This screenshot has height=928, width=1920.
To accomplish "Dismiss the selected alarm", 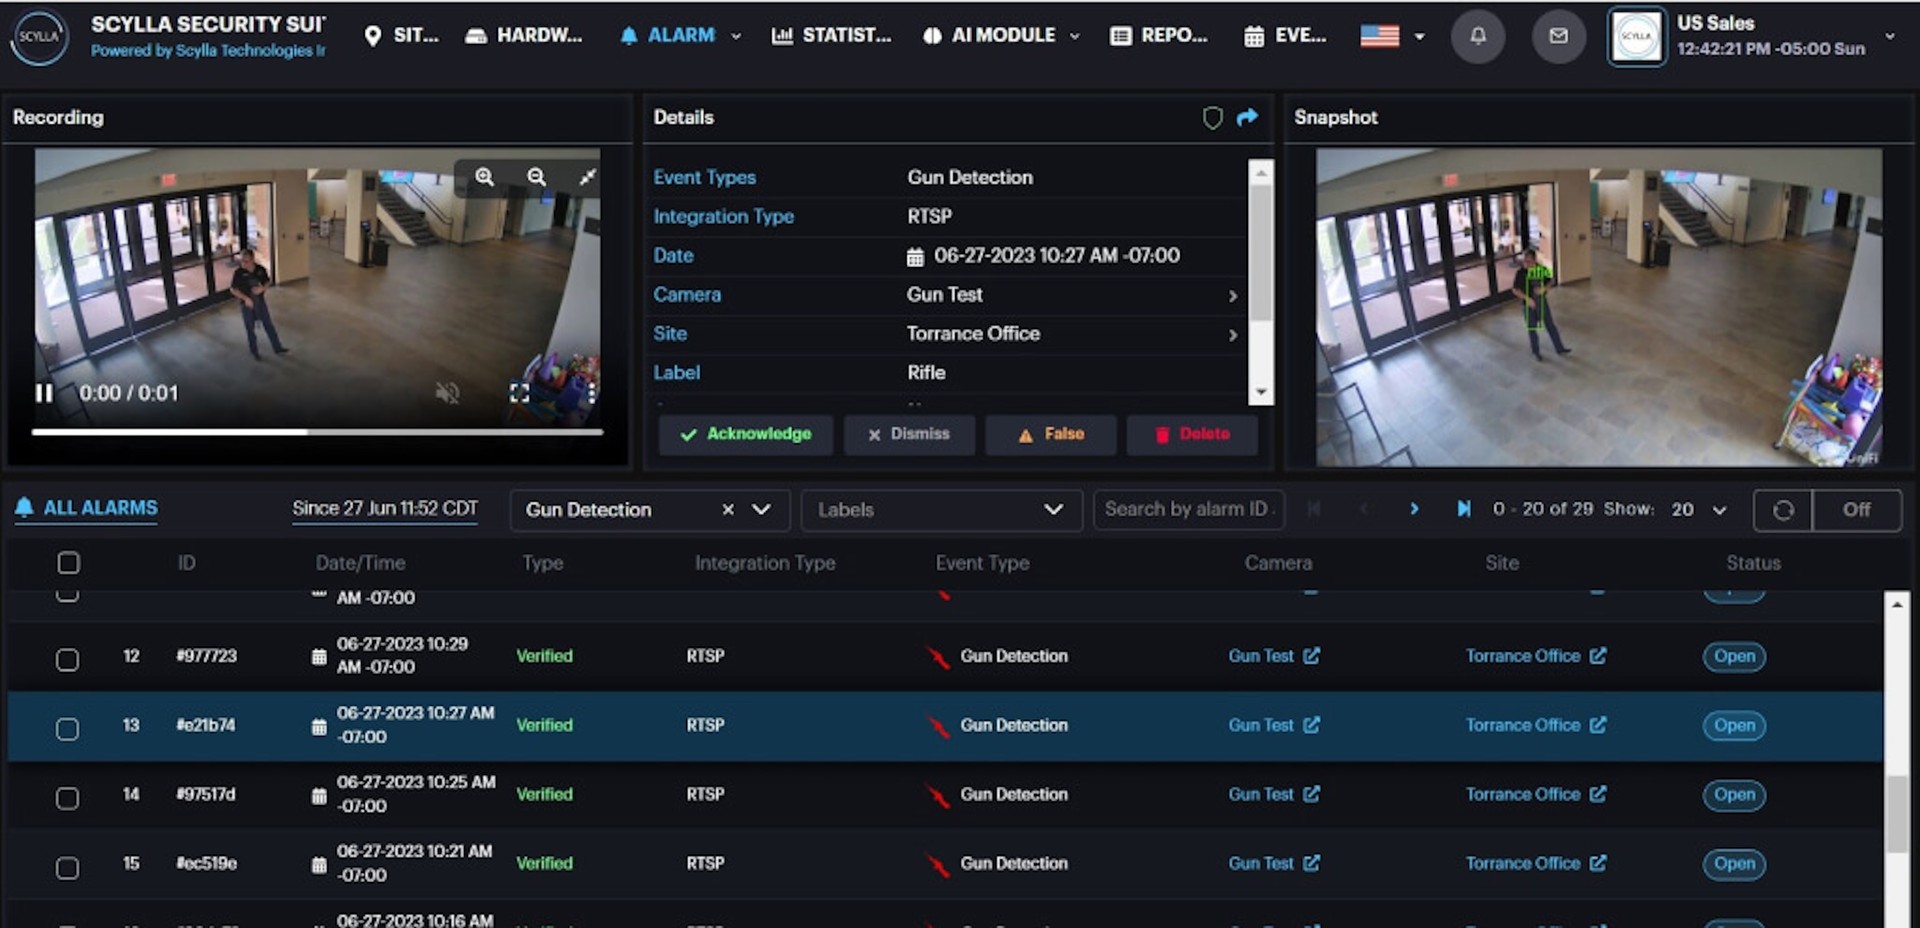I will click(x=909, y=435).
